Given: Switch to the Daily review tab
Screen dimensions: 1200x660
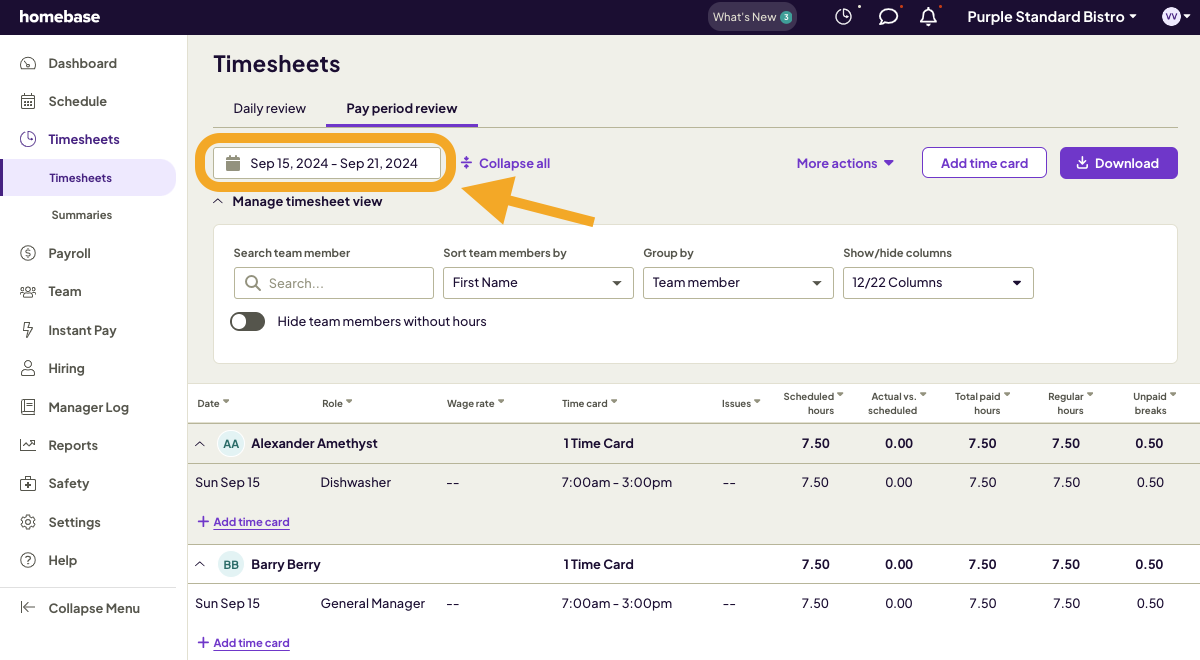Looking at the screenshot, I should pyautogui.click(x=269, y=108).
